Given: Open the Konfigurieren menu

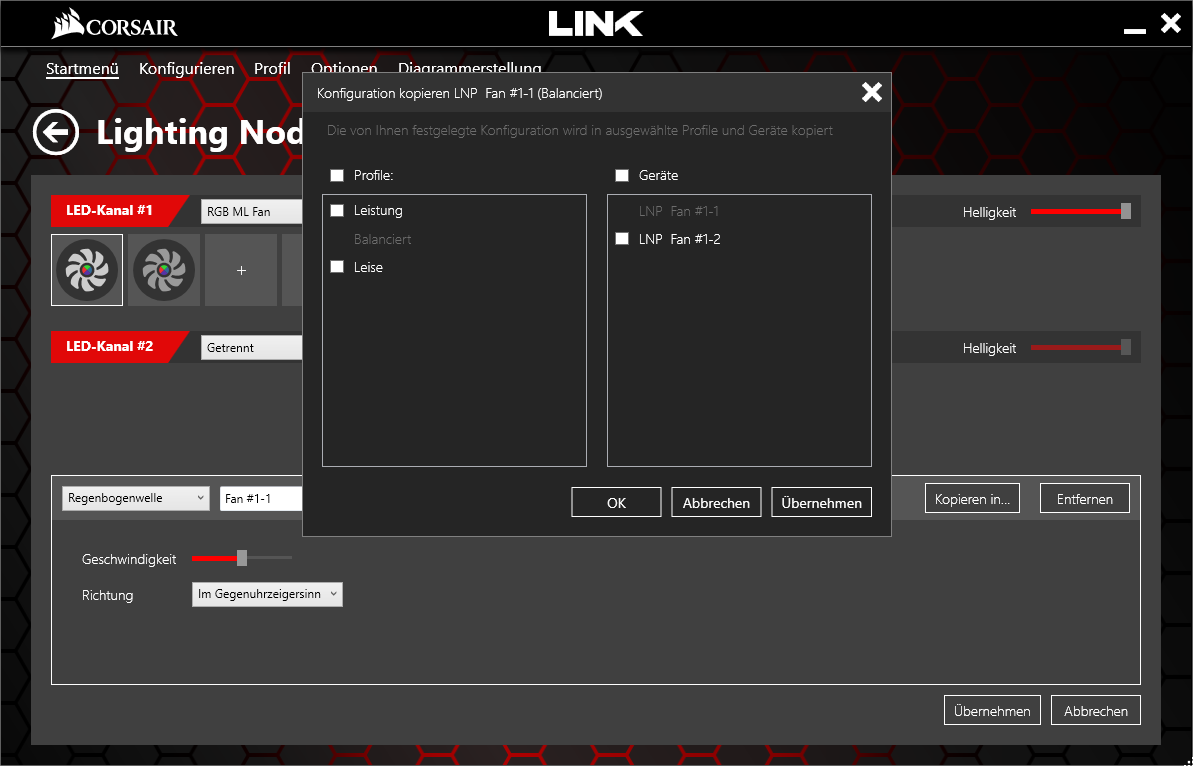Looking at the screenshot, I should click(x=186, y=69).
